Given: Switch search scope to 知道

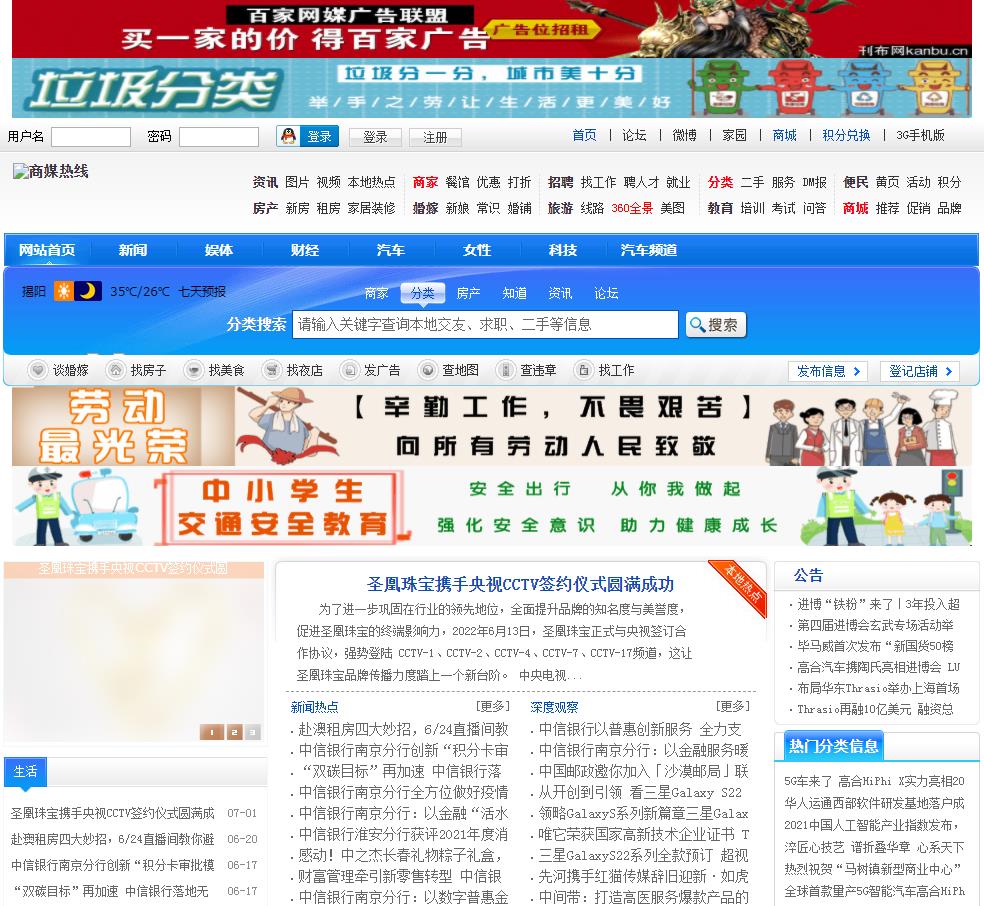Looking at the screenshot, I should [x=515, y=293].
